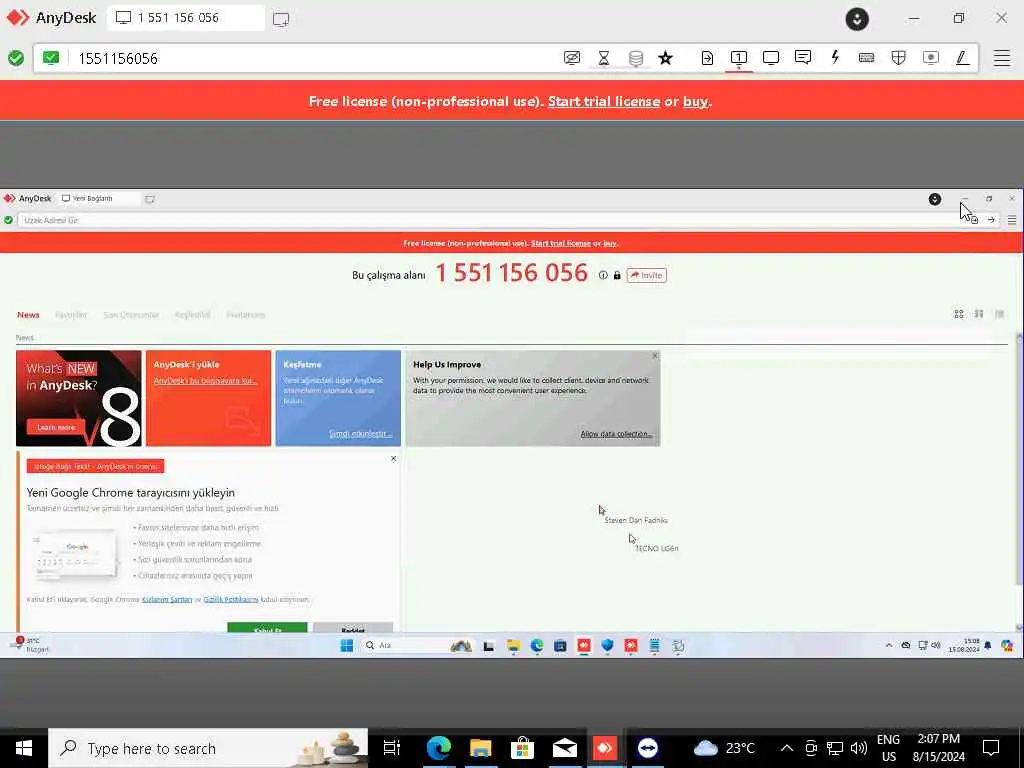Open local taskbar TeamViewer icon
1024x768 pixels.
pos(647,748)
